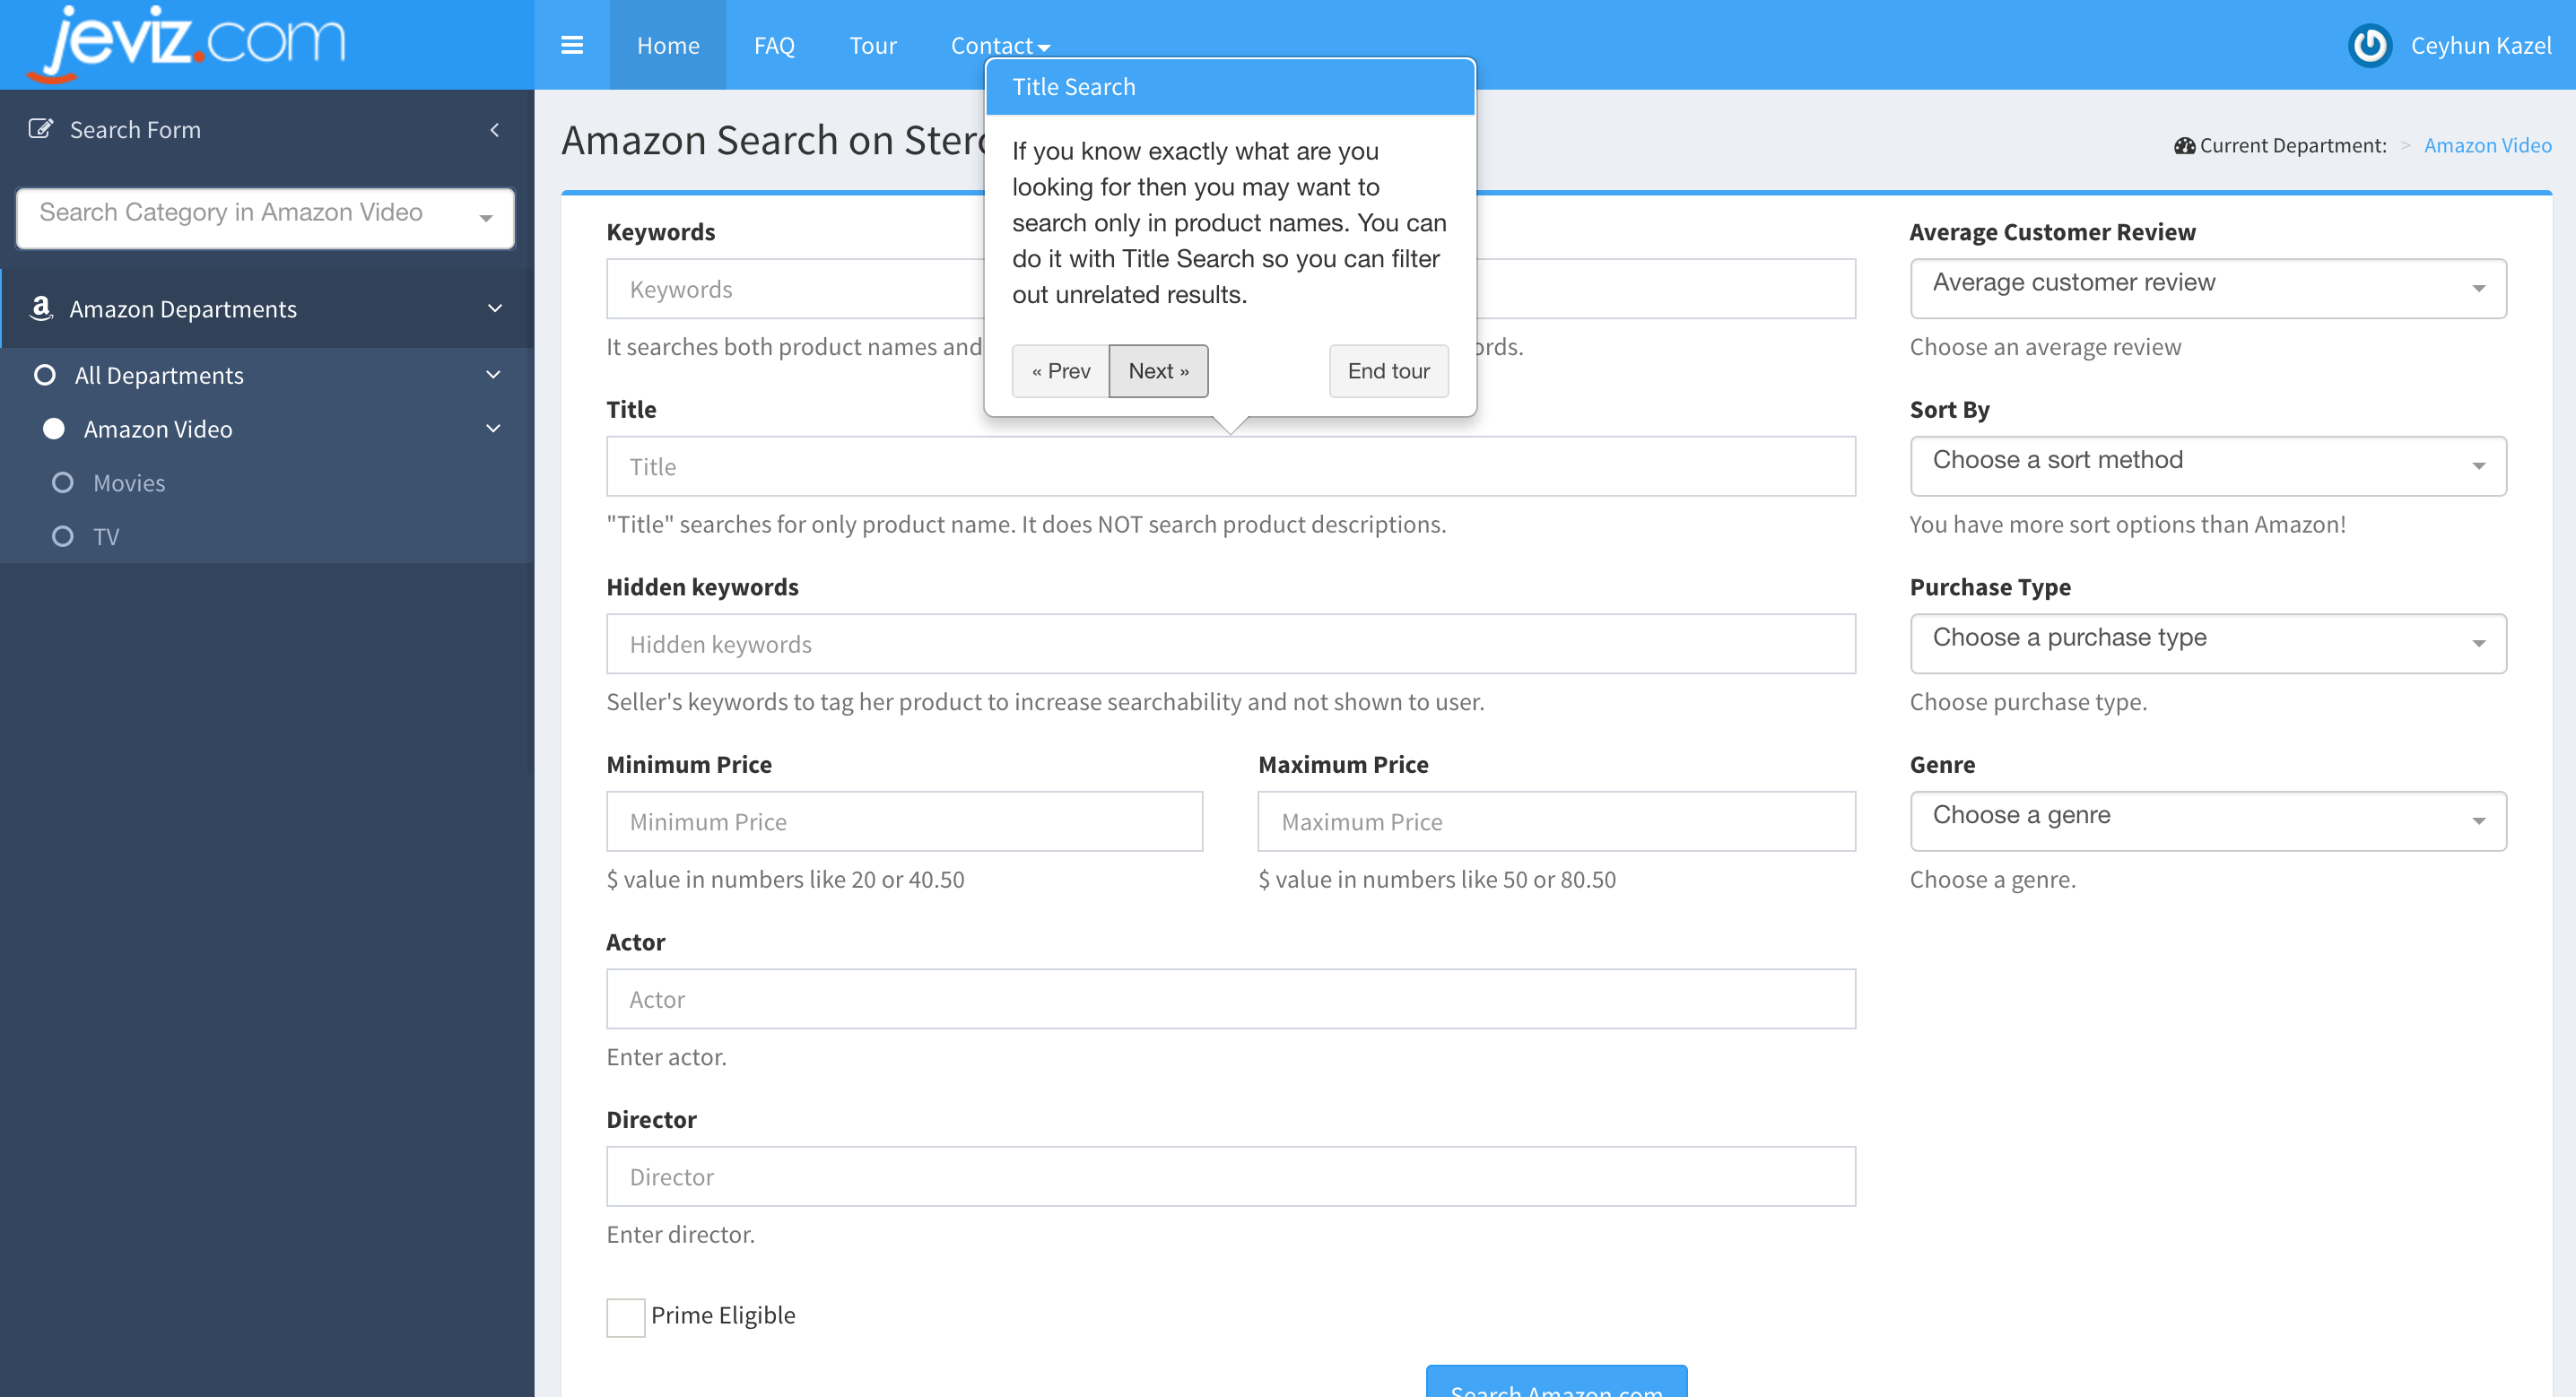Open the Choose a sort method dropdown
The image size is (2576, 1397).
tap(2207, 465)
